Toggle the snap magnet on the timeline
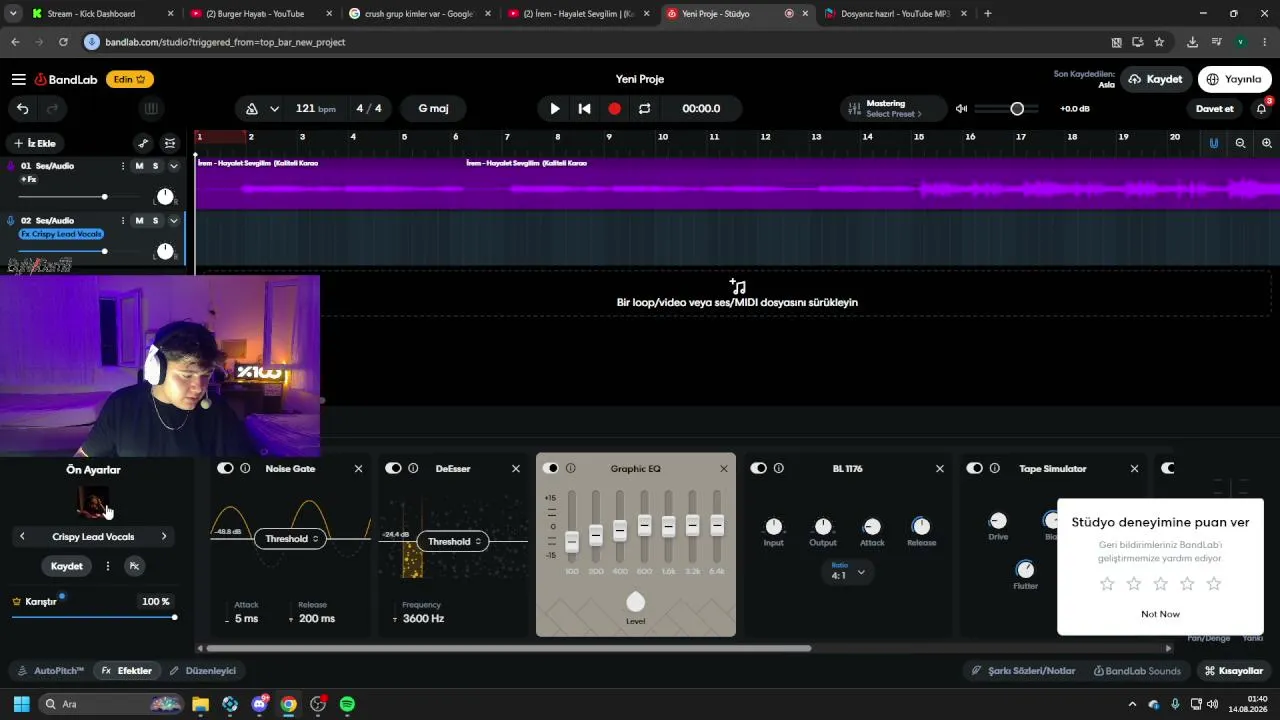Image resolution: width=1280 pixels, height=720 pixels. [1214, 143]
